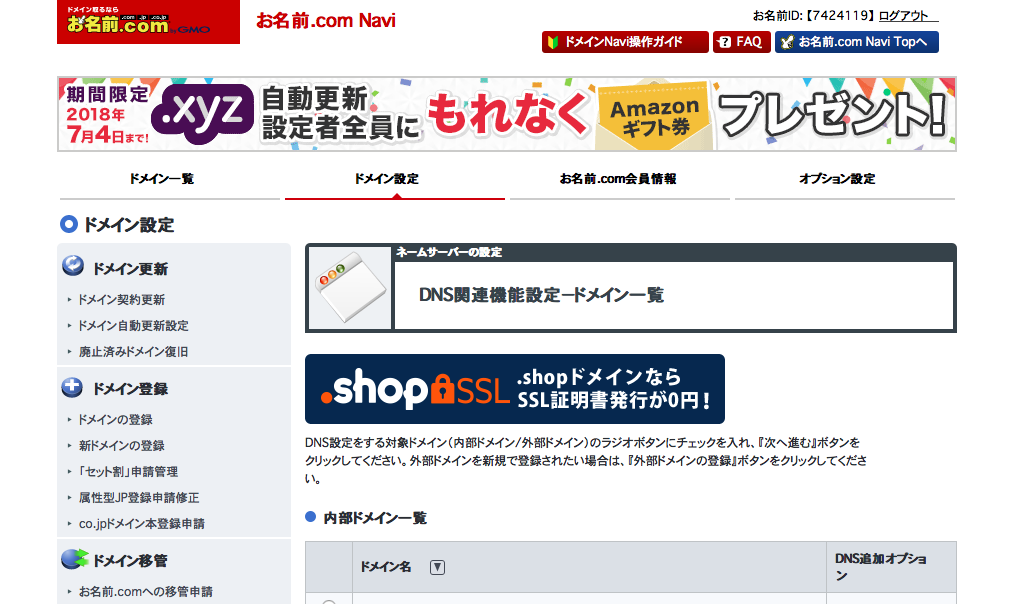Click the ドメイン移管 transfer icon
Viewport: 1011px width, 604px height.
(74, 559)
